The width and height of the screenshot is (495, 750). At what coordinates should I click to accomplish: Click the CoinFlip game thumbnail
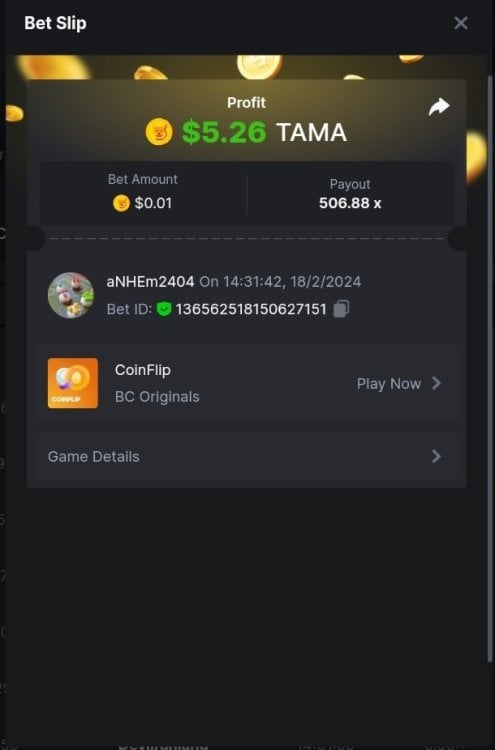click(x=73, y=383)
